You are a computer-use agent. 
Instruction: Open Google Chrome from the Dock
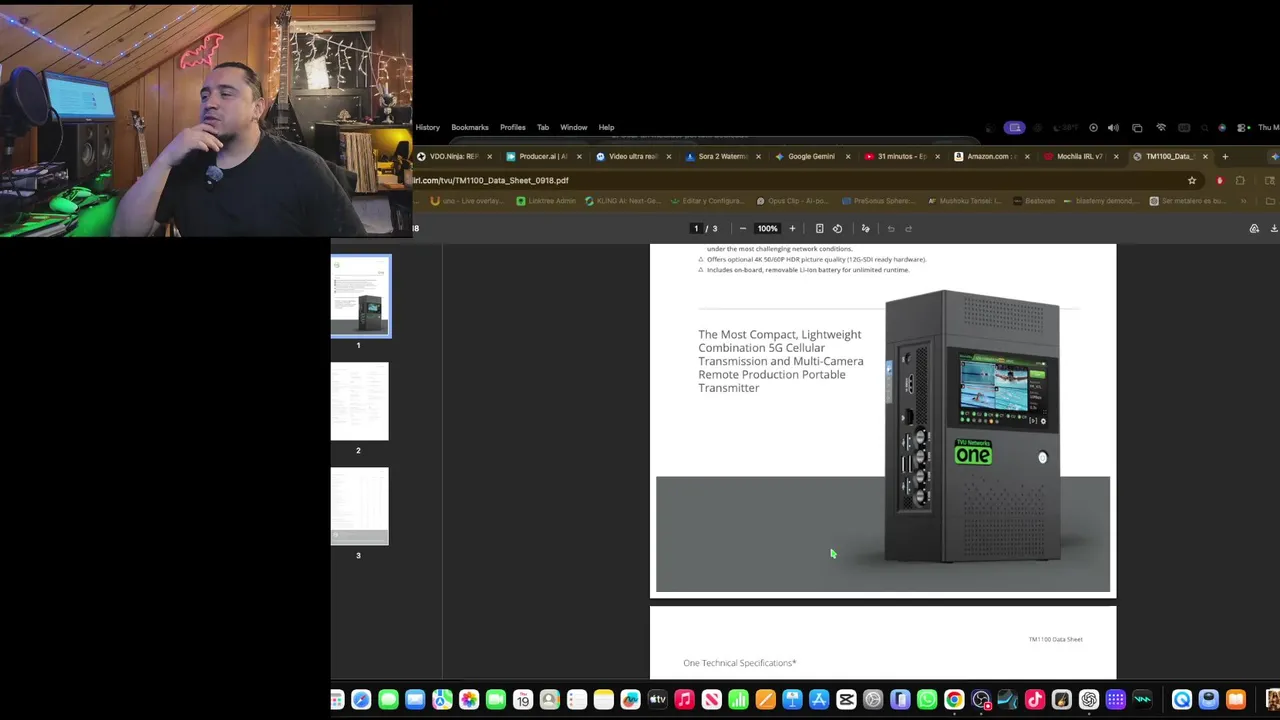point(954,700)
